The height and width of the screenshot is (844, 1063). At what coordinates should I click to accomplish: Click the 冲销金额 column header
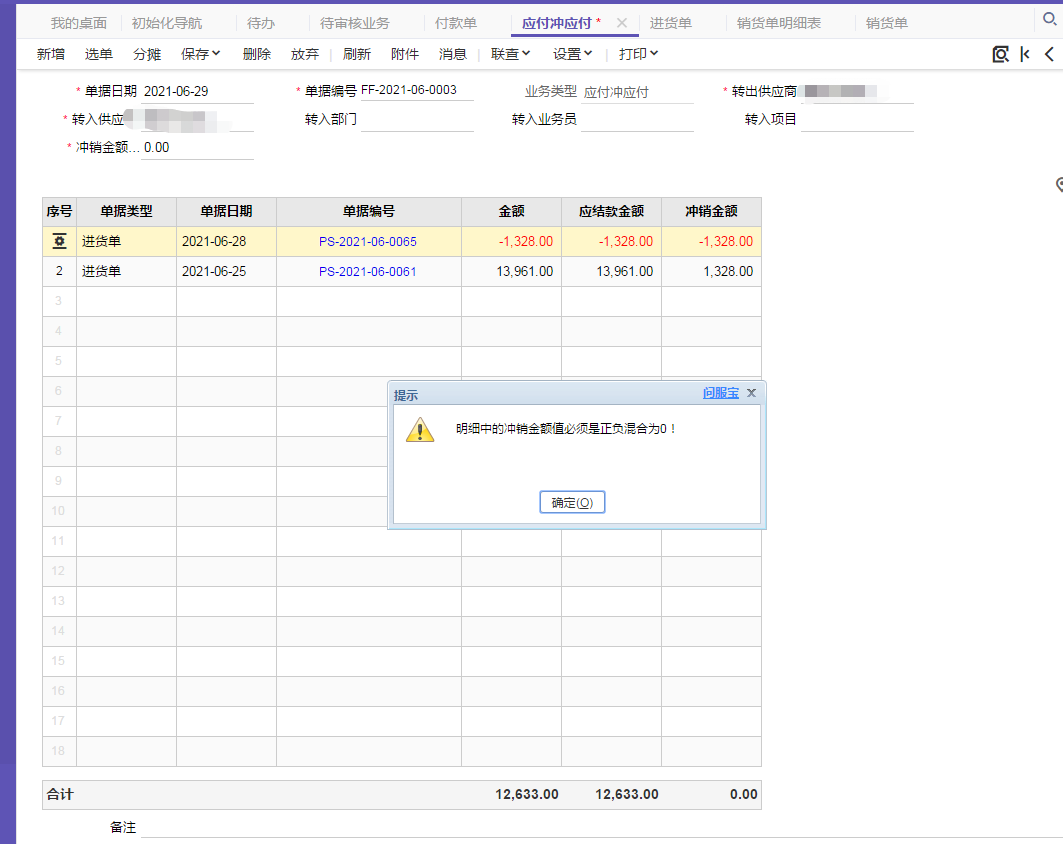pos(711,212)
